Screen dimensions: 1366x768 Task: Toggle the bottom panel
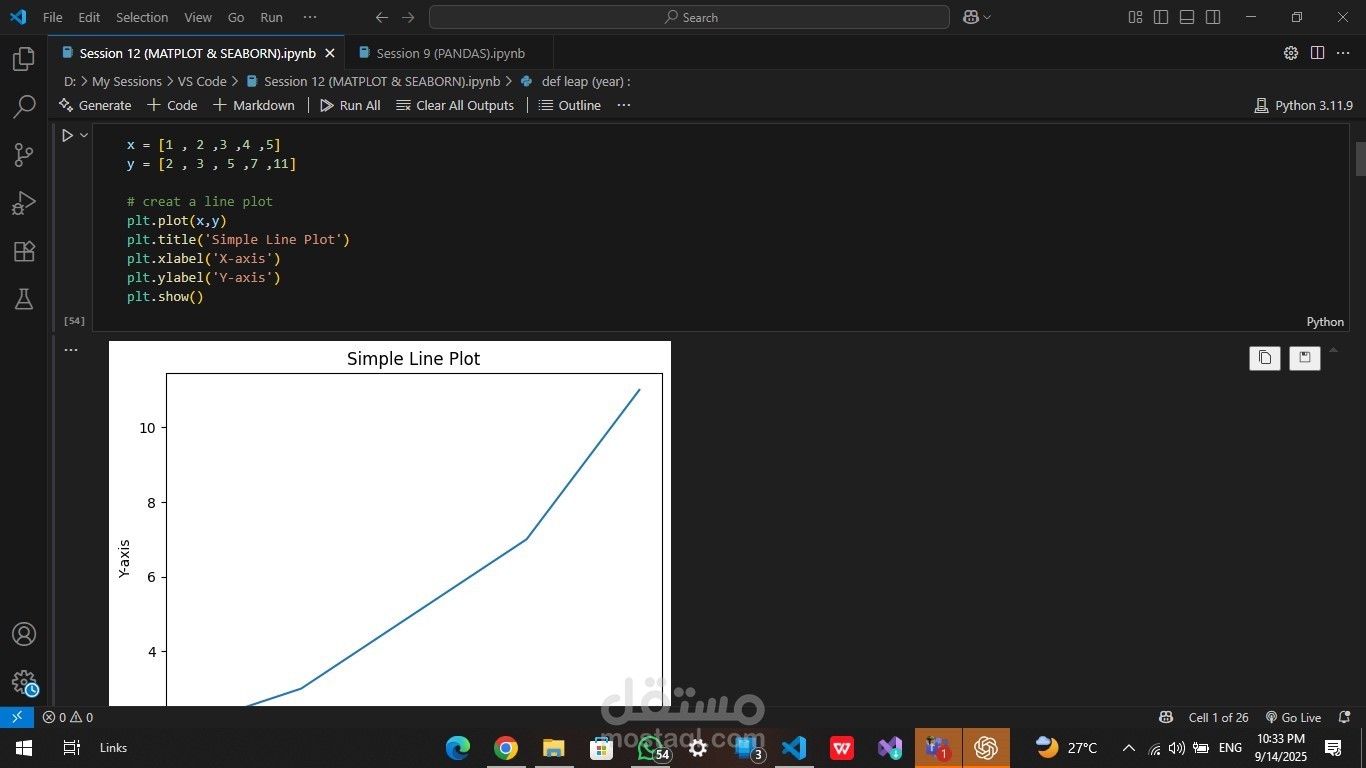(x=1187, y=17)
